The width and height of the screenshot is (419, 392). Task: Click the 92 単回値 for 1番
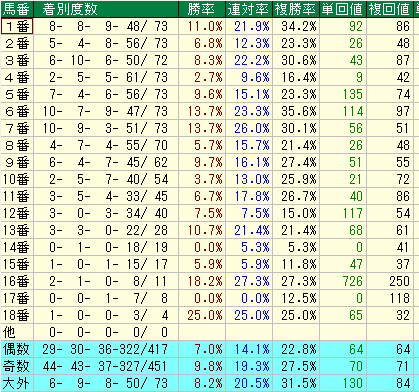click(356, 26)
